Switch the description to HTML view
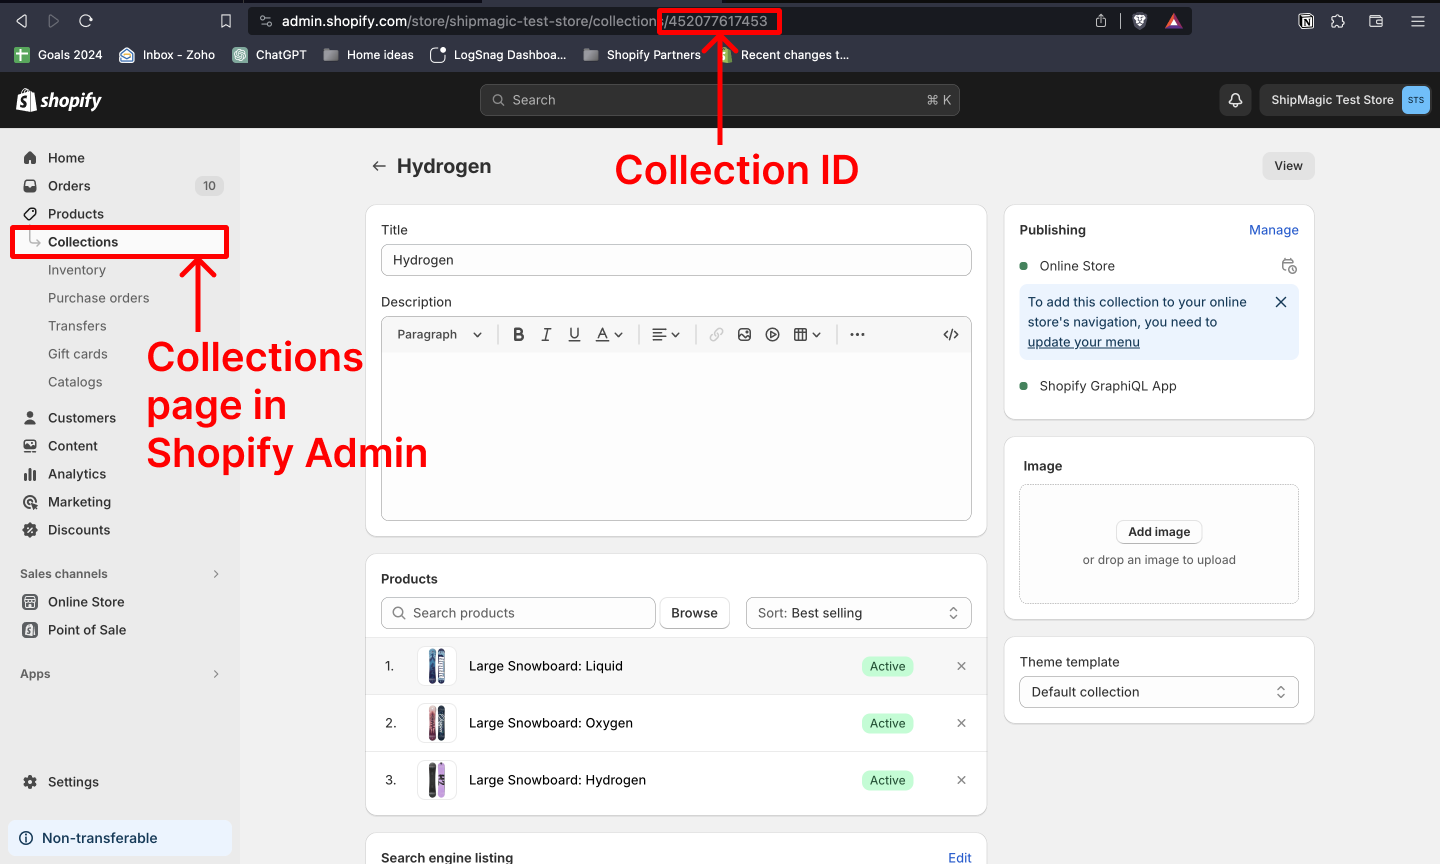The image size is (1440, 864). pyautogui.click(x=951, y=335)
